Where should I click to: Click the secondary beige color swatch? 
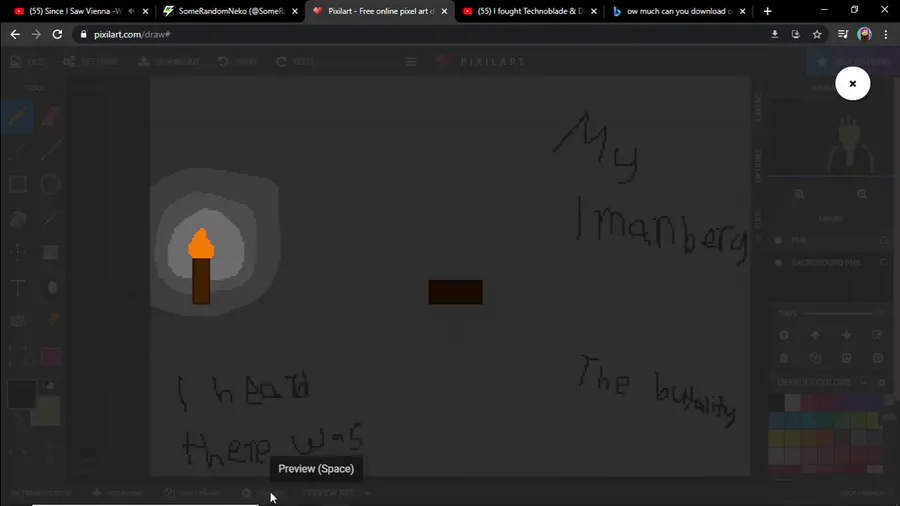coord(45,411)
